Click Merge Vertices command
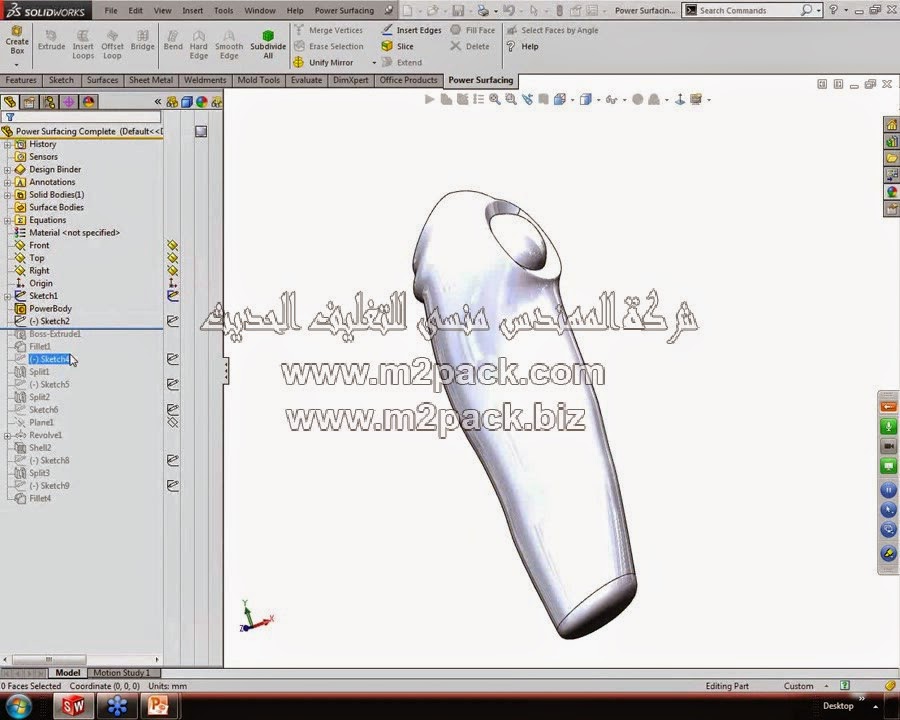The width and height of the screenshot is (900, 720). (329, 30)
